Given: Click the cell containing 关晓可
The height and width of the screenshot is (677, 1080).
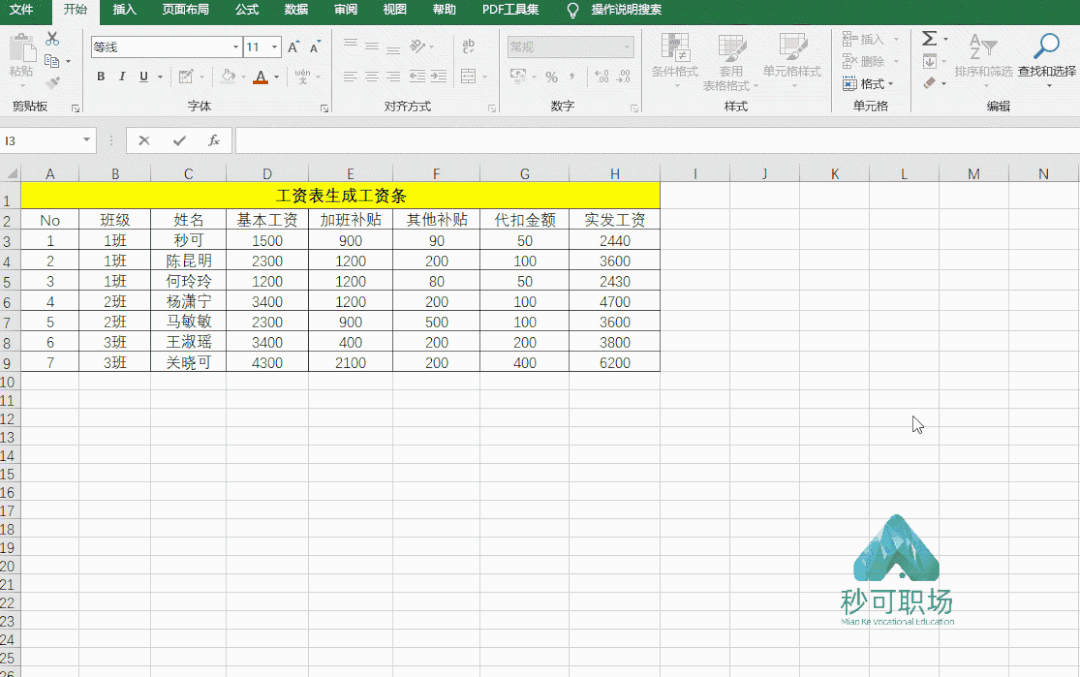Looking at the screenshot, I should click(188, 362).
